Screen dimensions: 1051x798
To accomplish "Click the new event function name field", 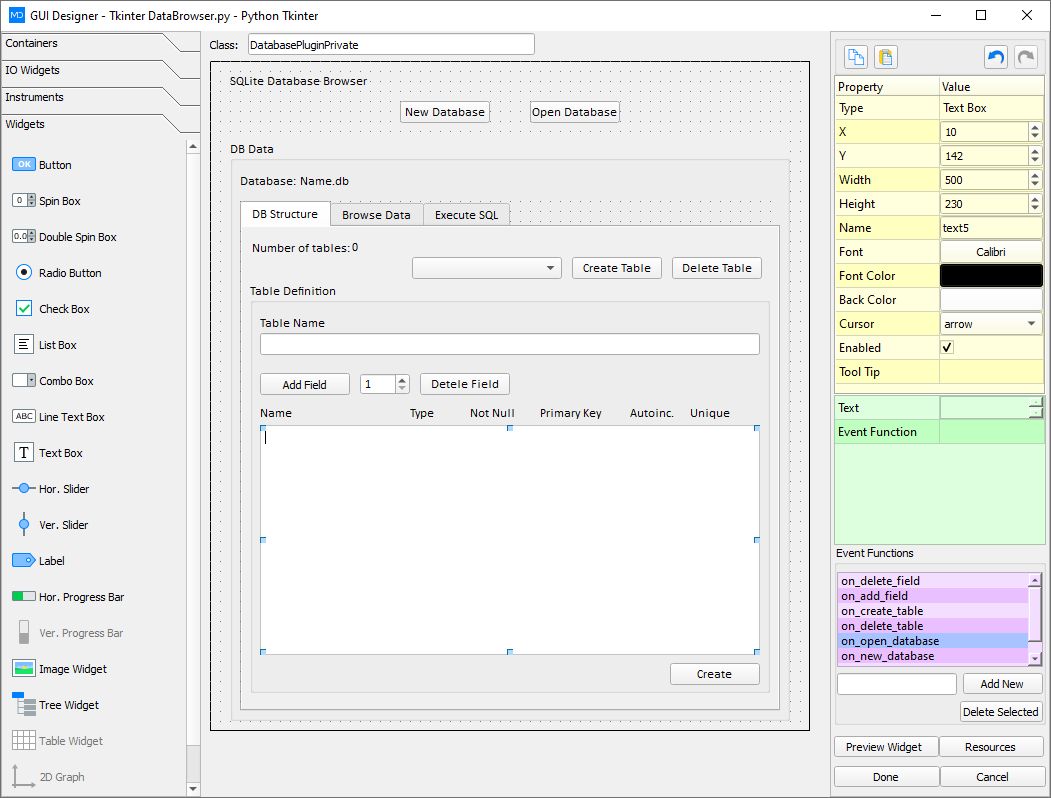I will click(896, 683).
